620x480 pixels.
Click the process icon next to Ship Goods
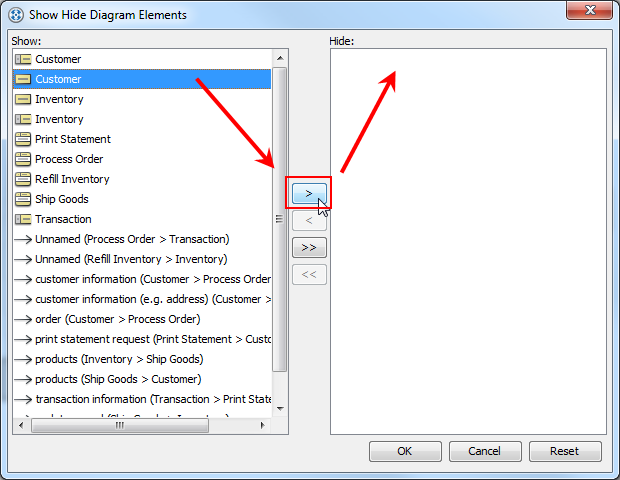click(23, 199)
